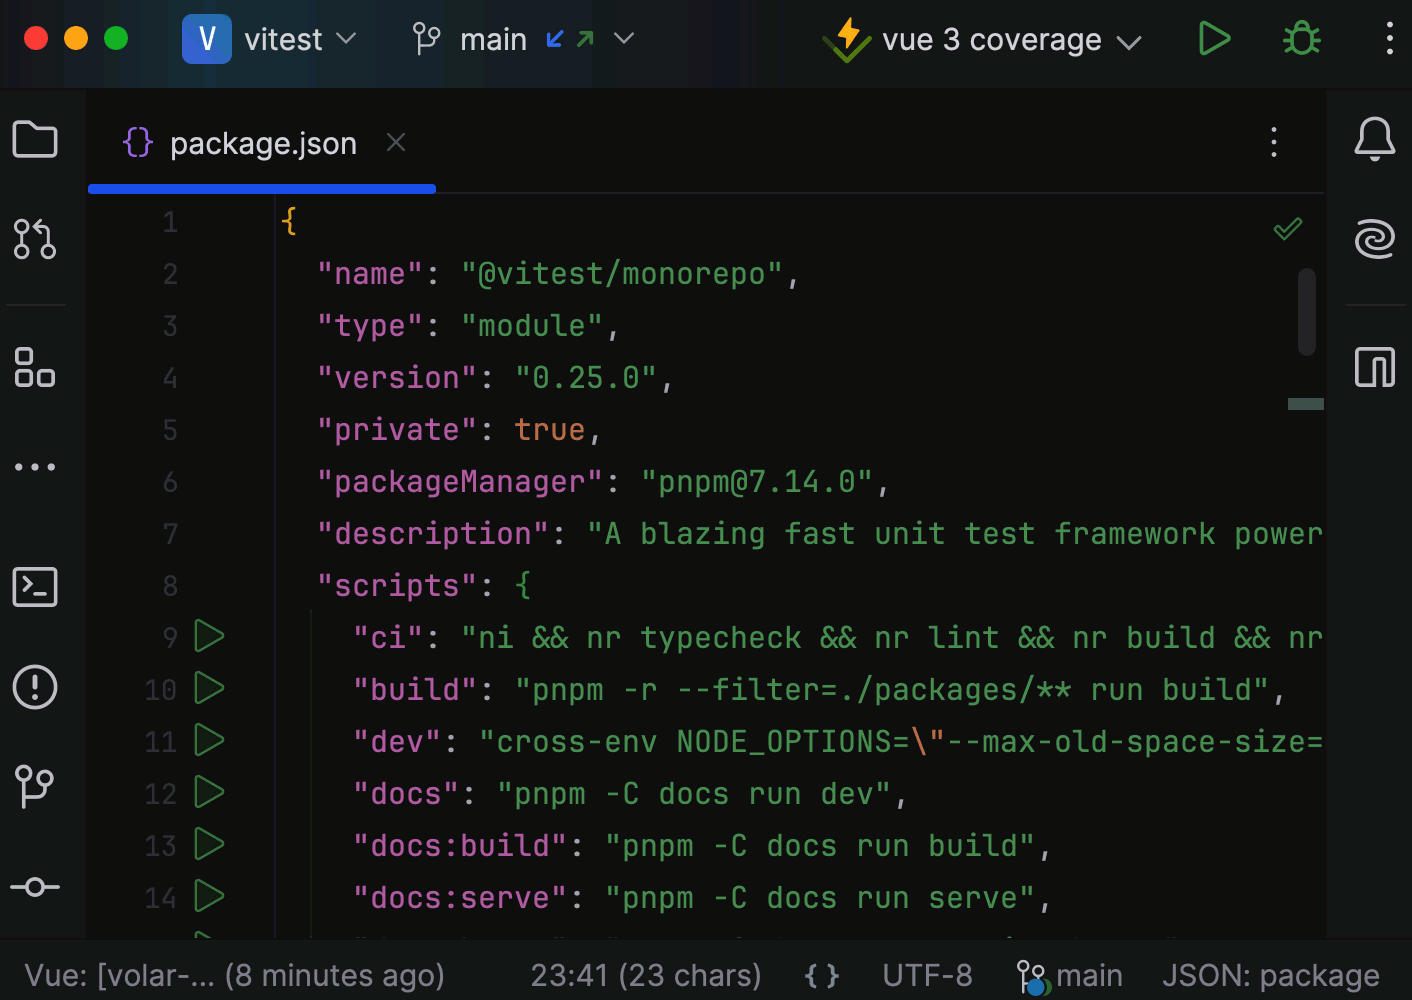Select the package.json editor tab

click(263, 143)
